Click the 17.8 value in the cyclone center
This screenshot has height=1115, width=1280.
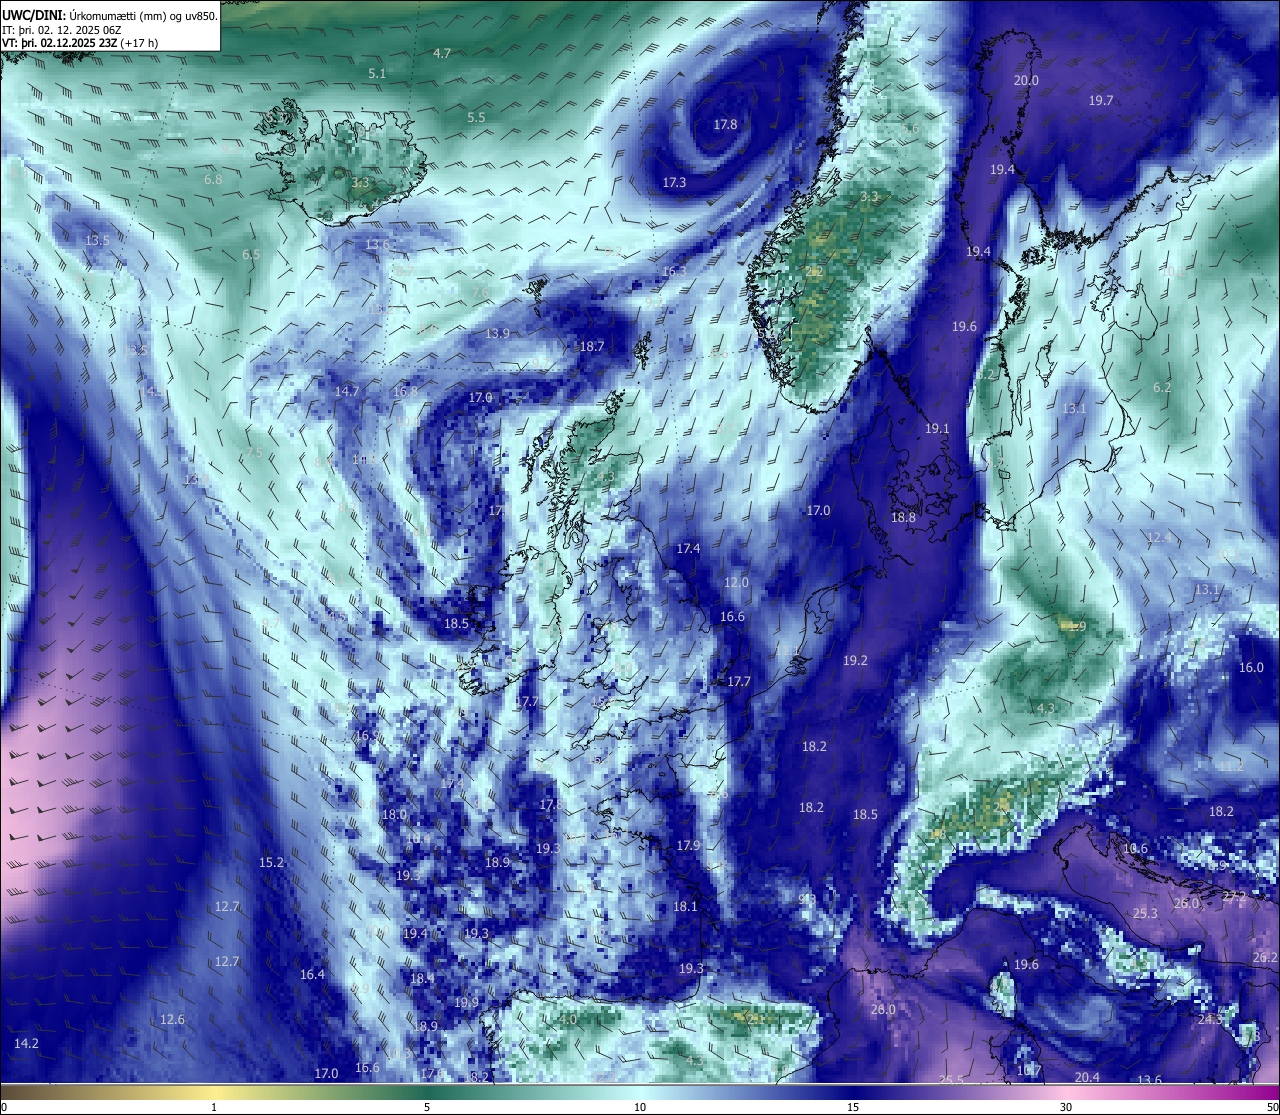tap(725, 125)
